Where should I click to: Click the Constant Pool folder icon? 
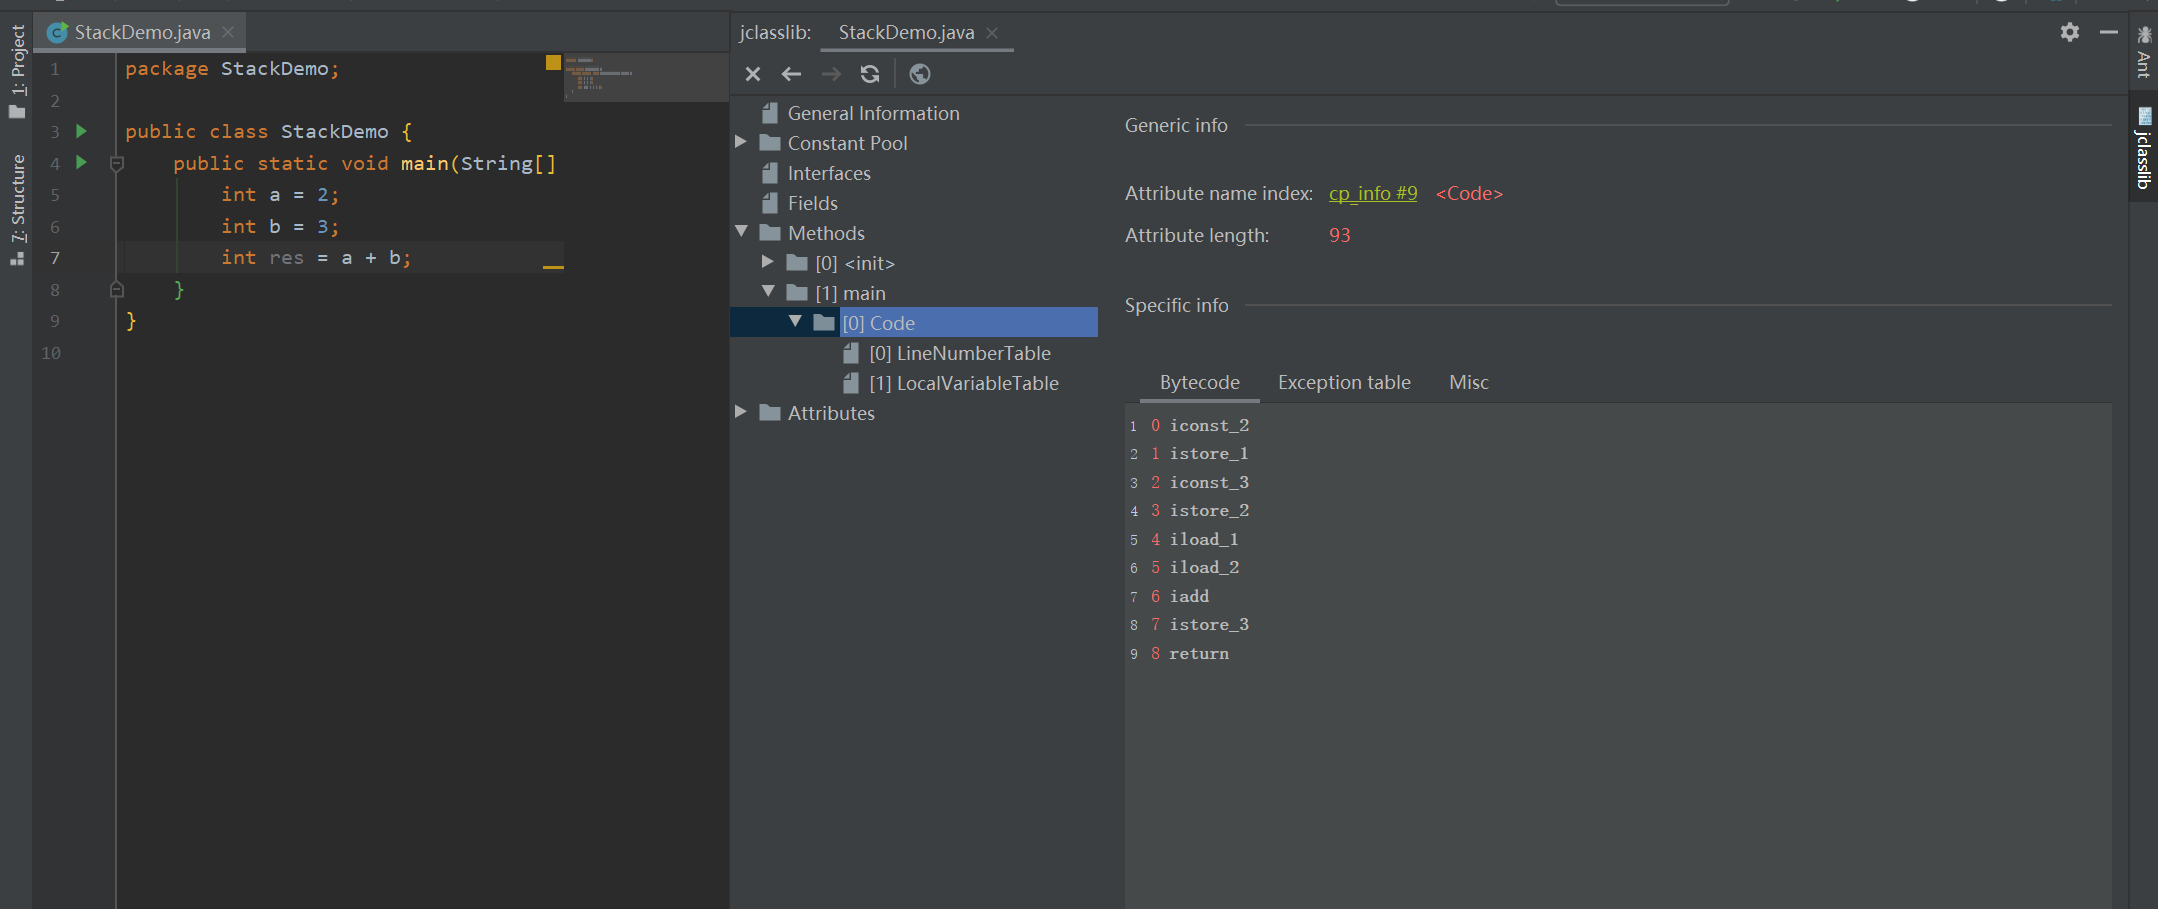tap(770, 143)
